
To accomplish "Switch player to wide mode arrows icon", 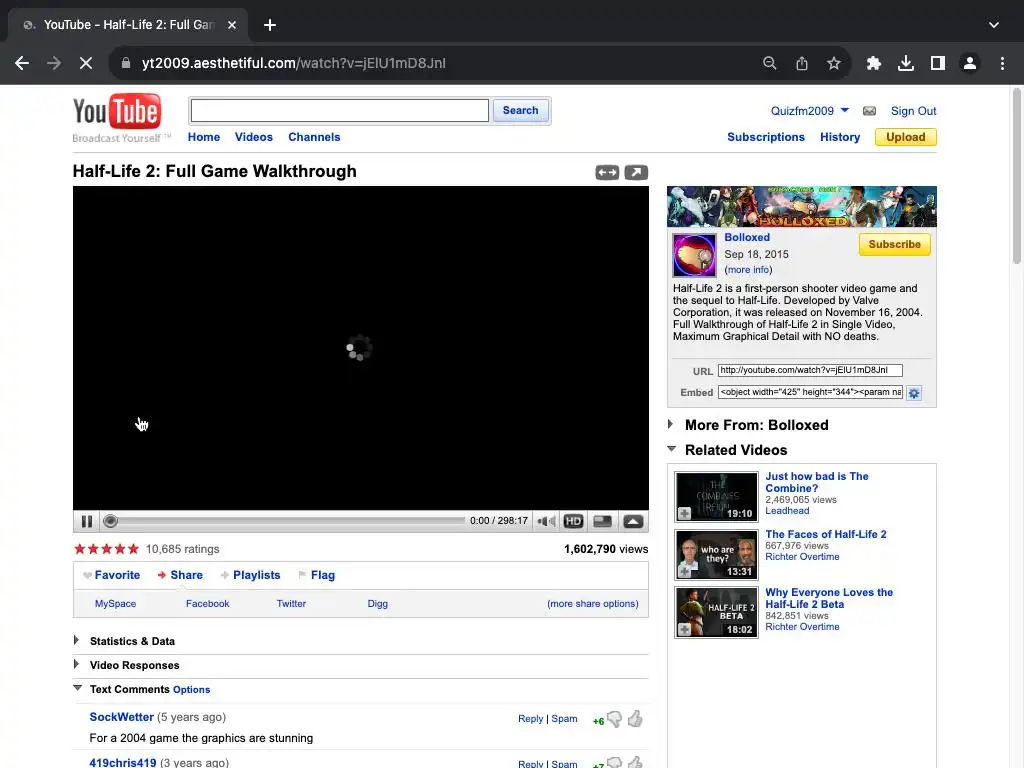I will point(607,172).
